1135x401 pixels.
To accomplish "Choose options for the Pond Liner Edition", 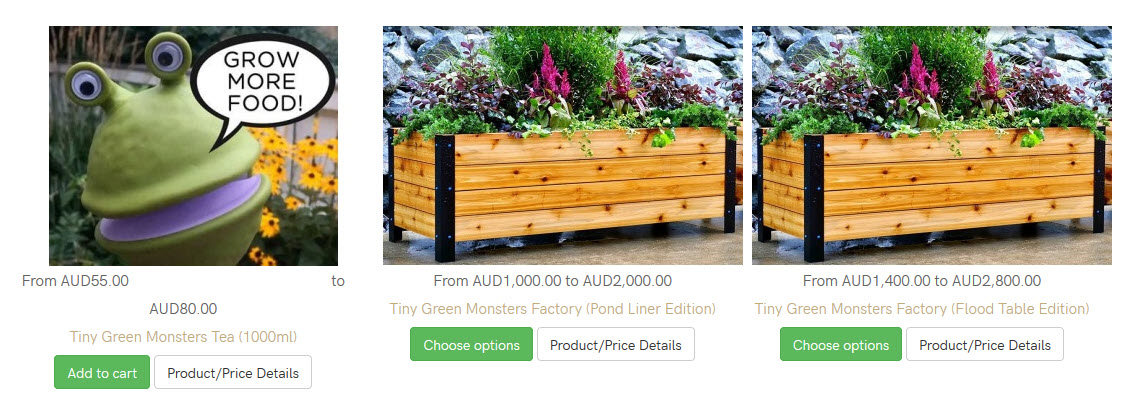I will coord(471,344).
